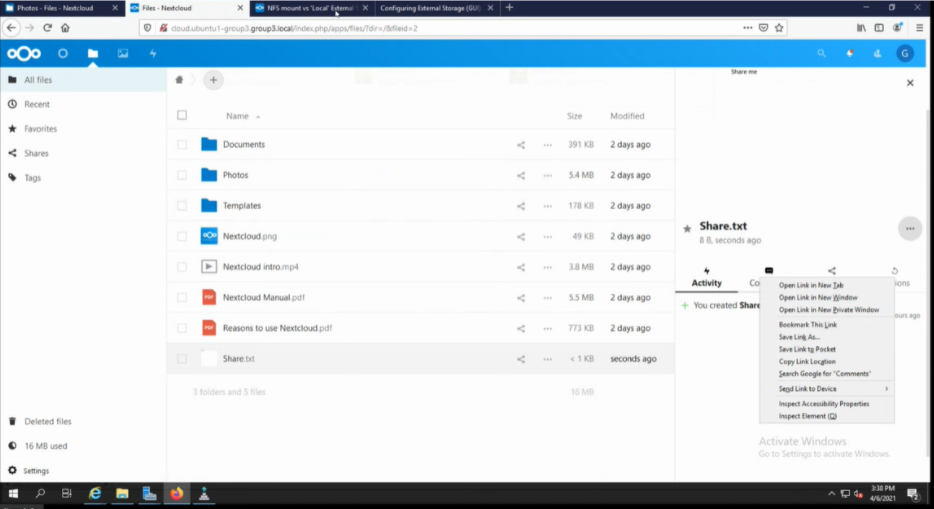The width and height of the screenshot is (934, 509).
Task: Check the Nextcloud Manual.pdf checkbox
Action: (182, 297)
